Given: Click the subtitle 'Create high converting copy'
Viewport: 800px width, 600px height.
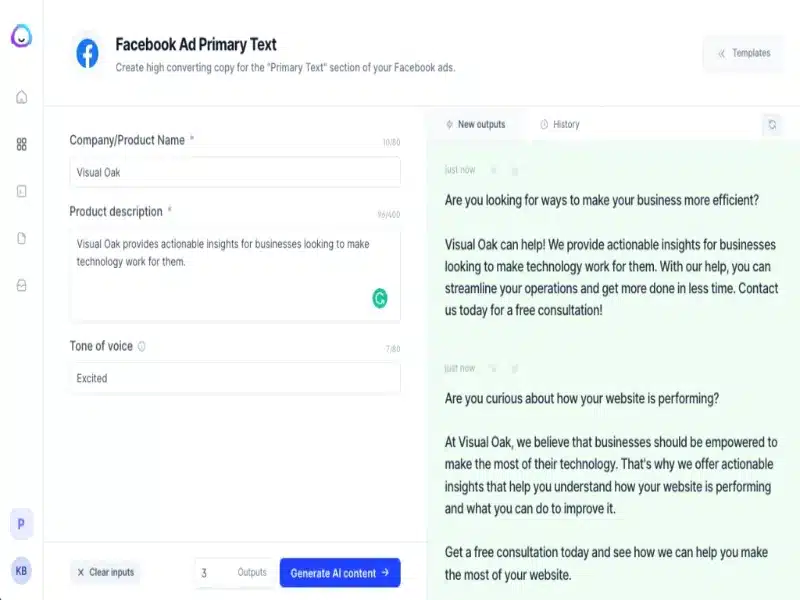Looking at the screenshot, I should tap(285, 67).
